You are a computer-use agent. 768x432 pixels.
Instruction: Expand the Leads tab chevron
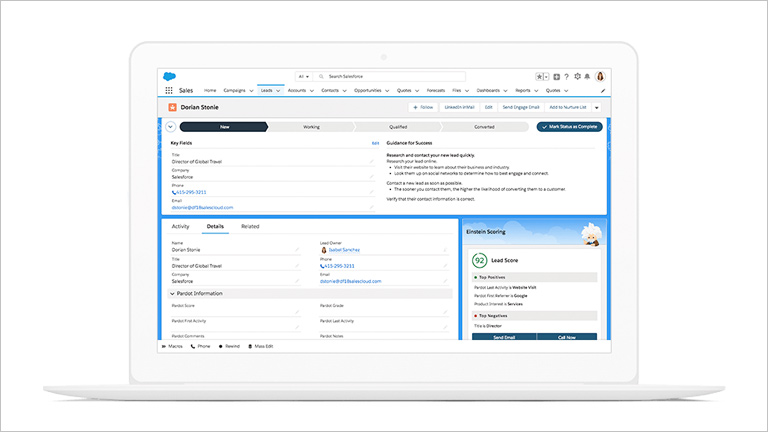[x=278, y=91]
